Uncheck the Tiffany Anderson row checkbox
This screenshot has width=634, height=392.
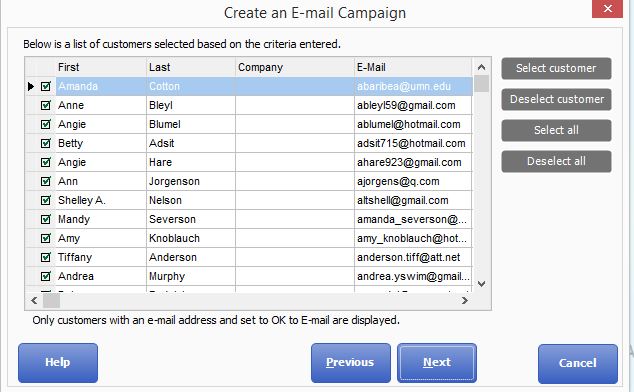[46, 257]
